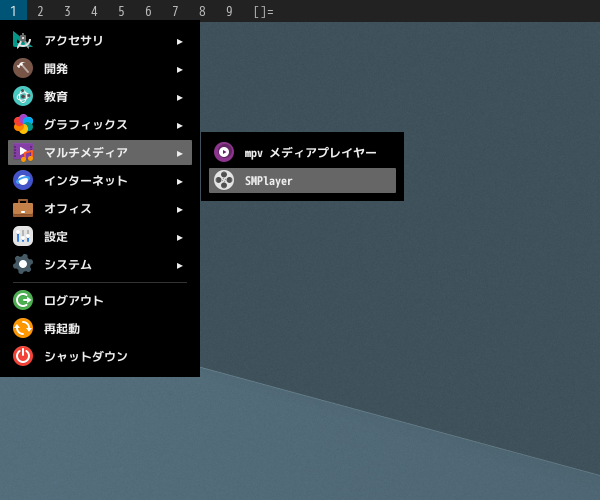Switch to workspace tag 9
This screenshot has width=600, height=500.
pyautogui.click(x=229, y=11)
